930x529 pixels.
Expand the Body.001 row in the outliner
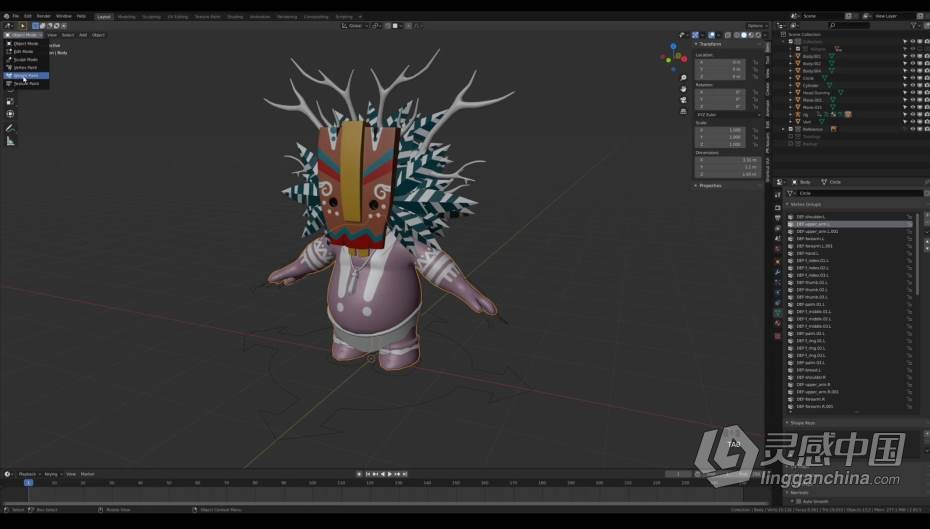coord(790,56)
